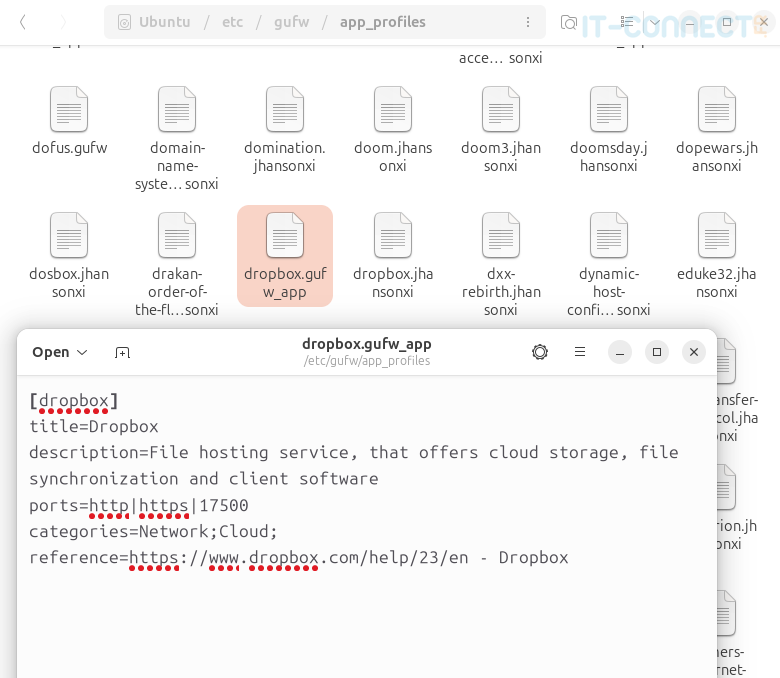The image size is (780, 678).
Task: Minimize the text editor window
Action: [x=620, y=352]
